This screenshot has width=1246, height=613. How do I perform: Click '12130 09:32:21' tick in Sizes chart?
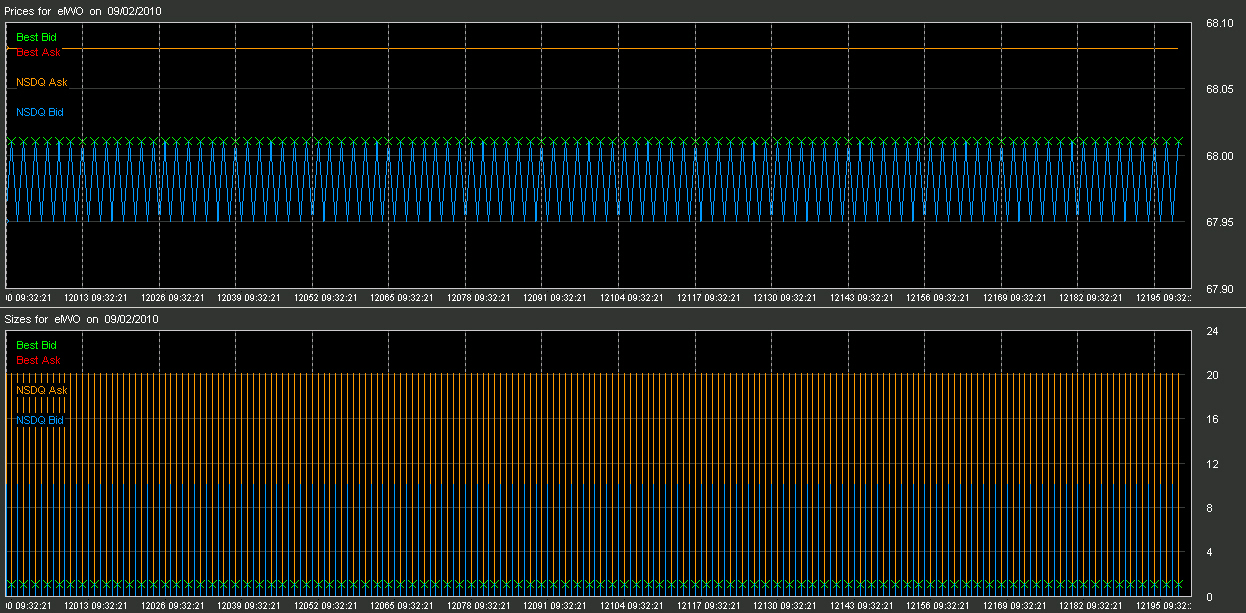[x=785, y=606]
